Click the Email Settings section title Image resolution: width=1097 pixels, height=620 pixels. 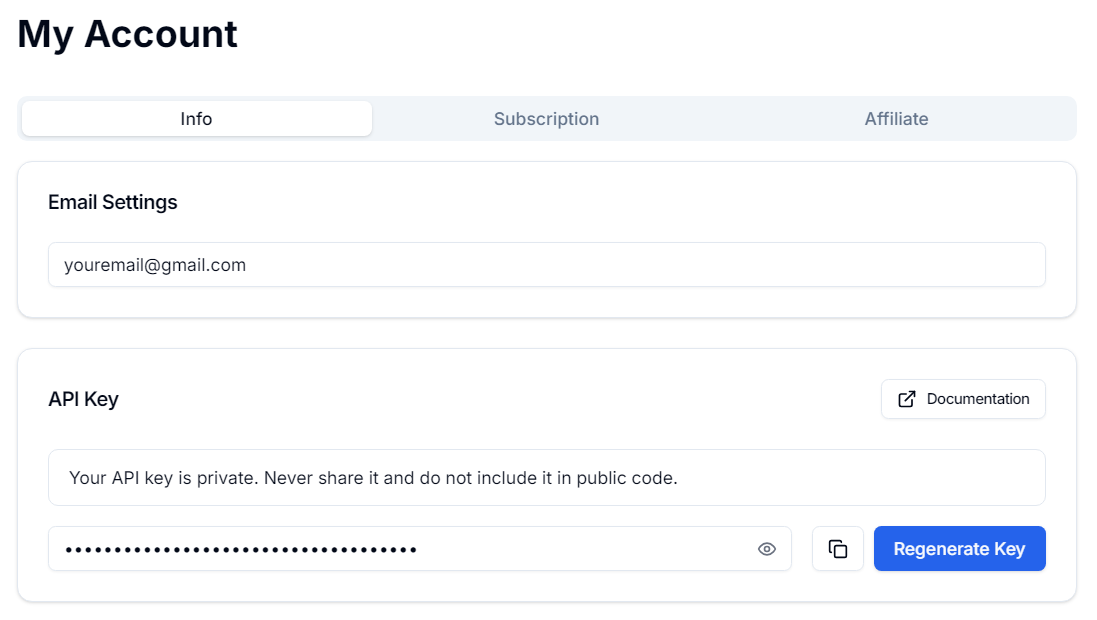[113, 202]
